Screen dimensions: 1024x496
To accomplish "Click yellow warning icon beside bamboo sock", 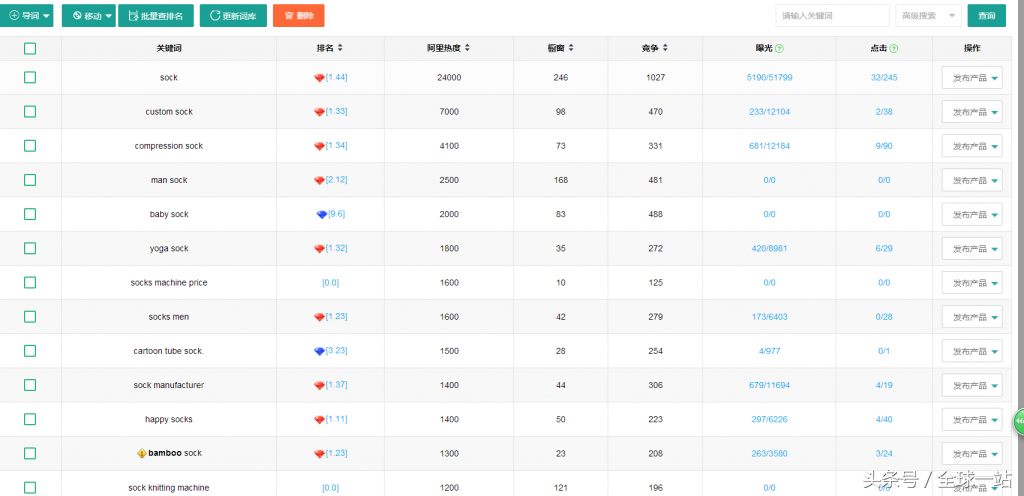I will point(142,454).
